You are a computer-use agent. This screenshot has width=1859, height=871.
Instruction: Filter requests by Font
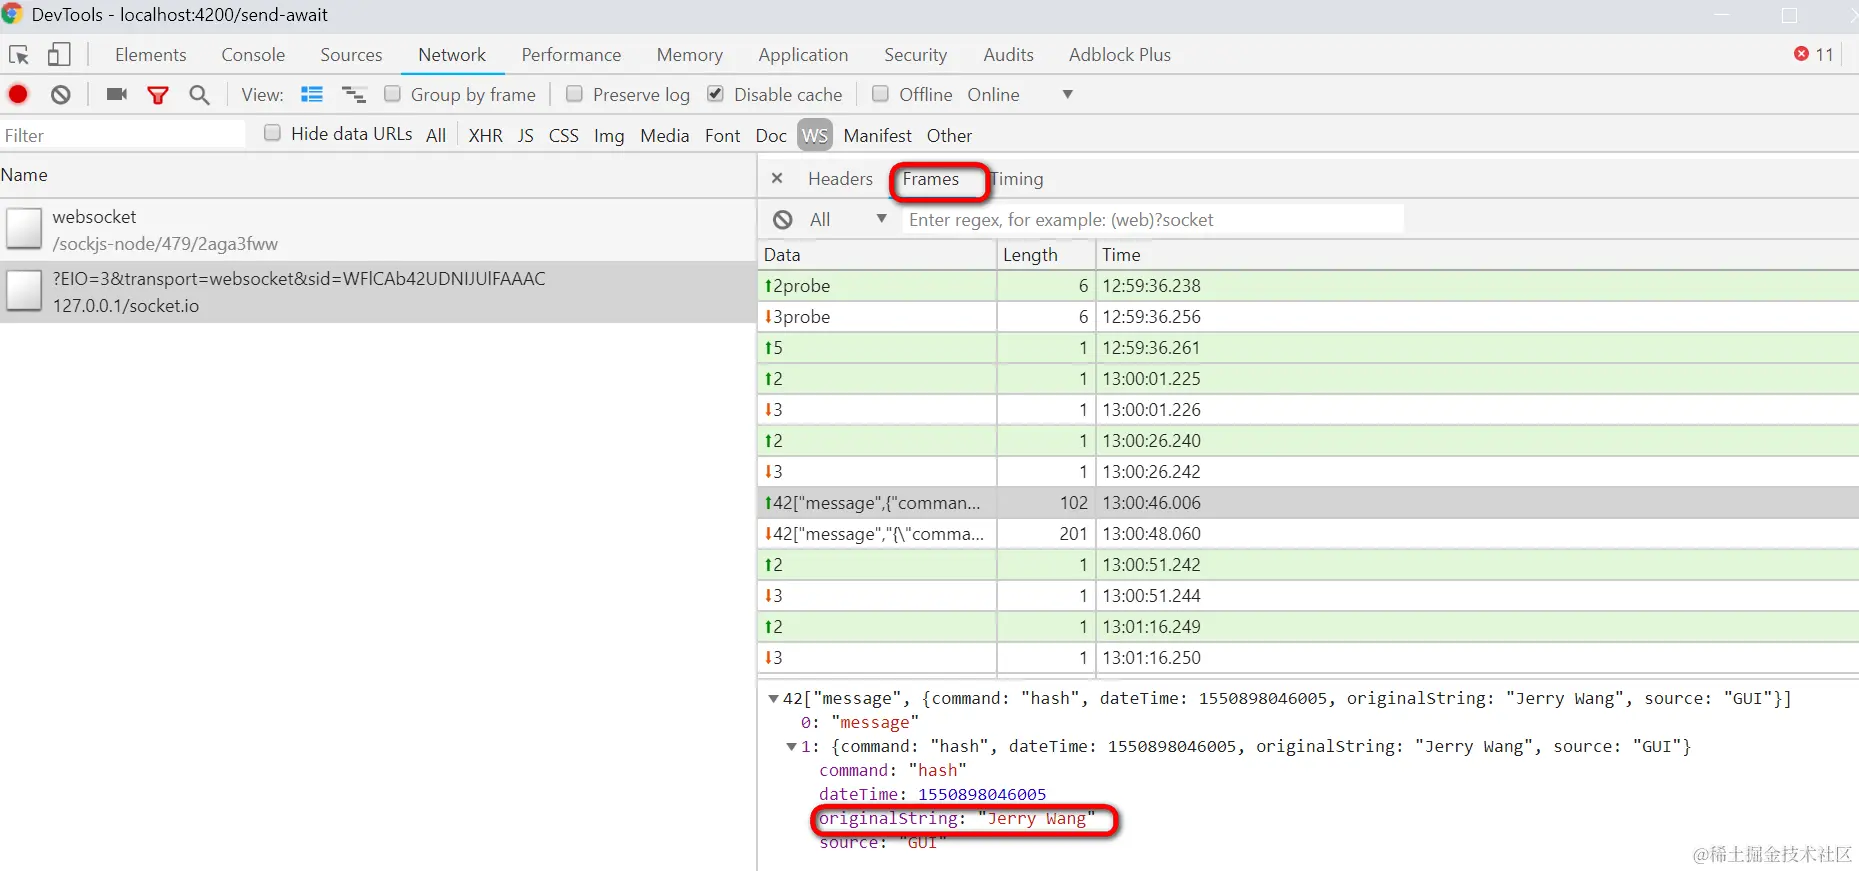722,135
